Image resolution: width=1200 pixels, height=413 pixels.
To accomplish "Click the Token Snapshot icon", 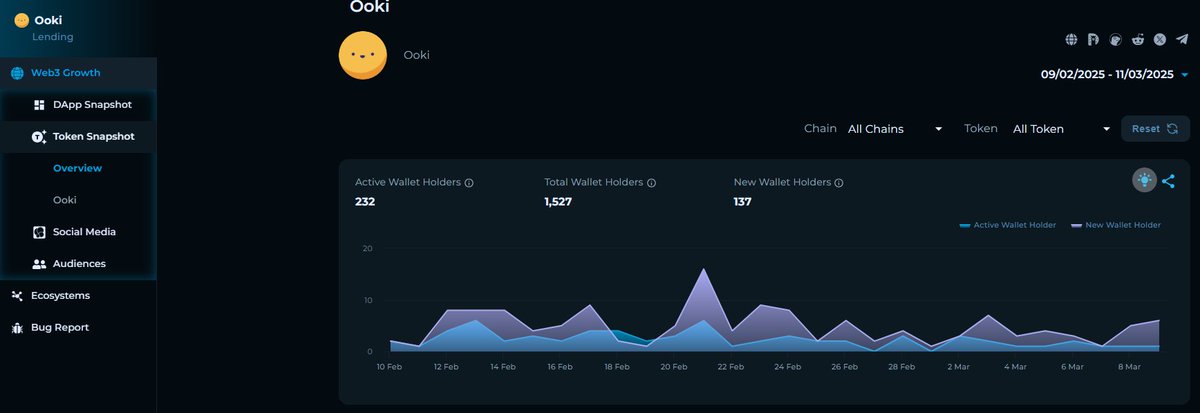I will [39, 137].
